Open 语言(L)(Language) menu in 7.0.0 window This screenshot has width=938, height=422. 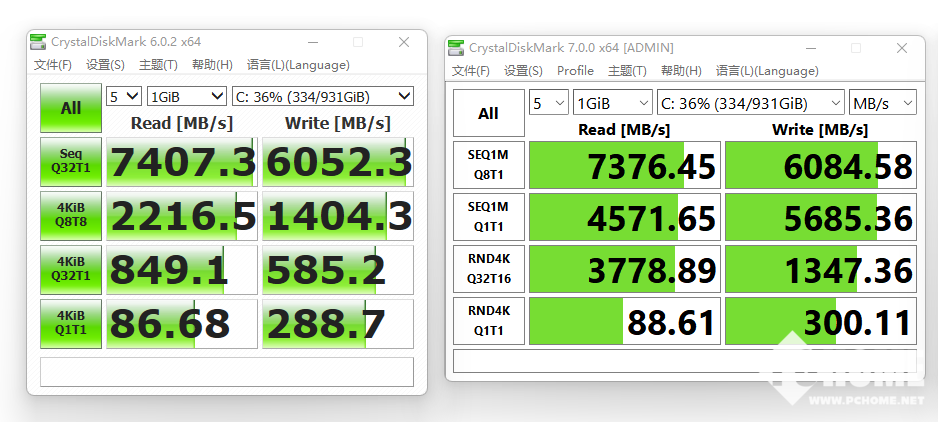(x=767, y=71)
